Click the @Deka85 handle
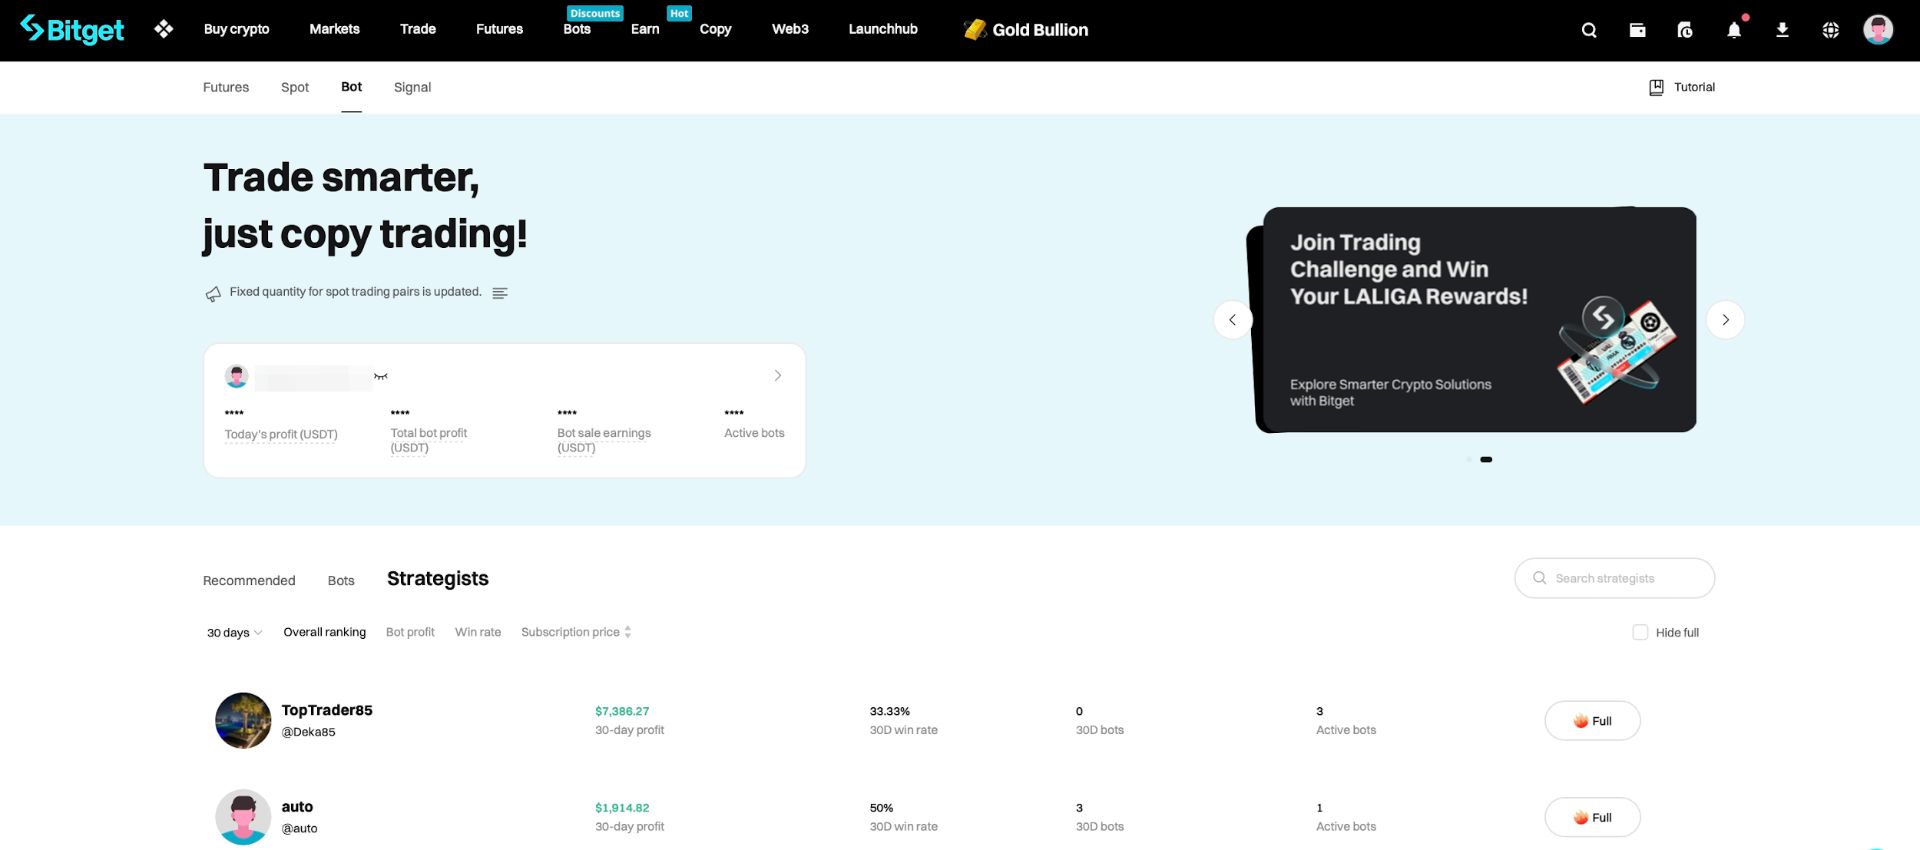The image size is (1920, 850). click(x=308, y=732)
